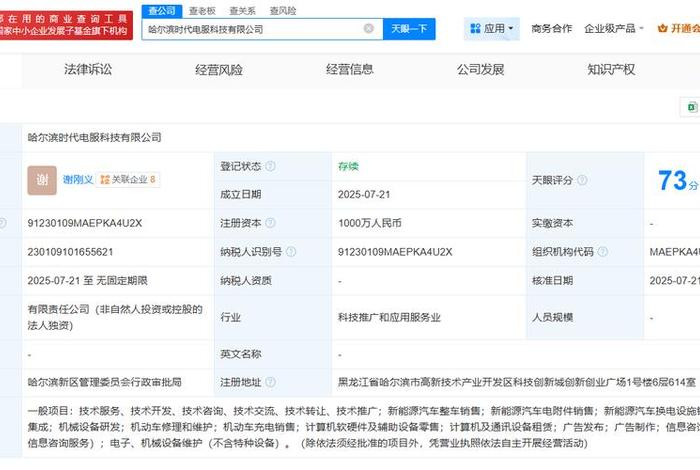Image resolution: width=700 pixels, height=470 pixels.
Task: Open the 公司发展 section tab
Action: coord(480,69)
